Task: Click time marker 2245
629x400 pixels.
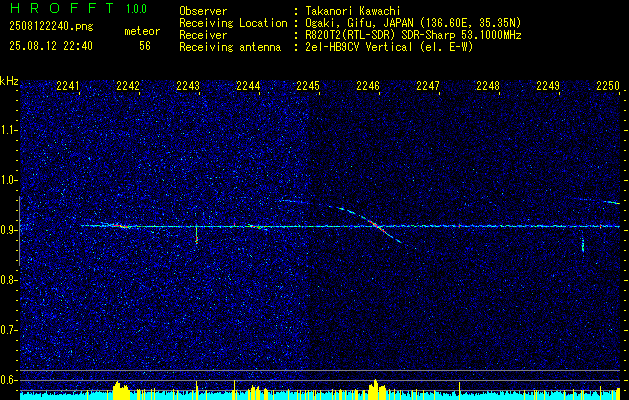Action: (x=308, y=85)
